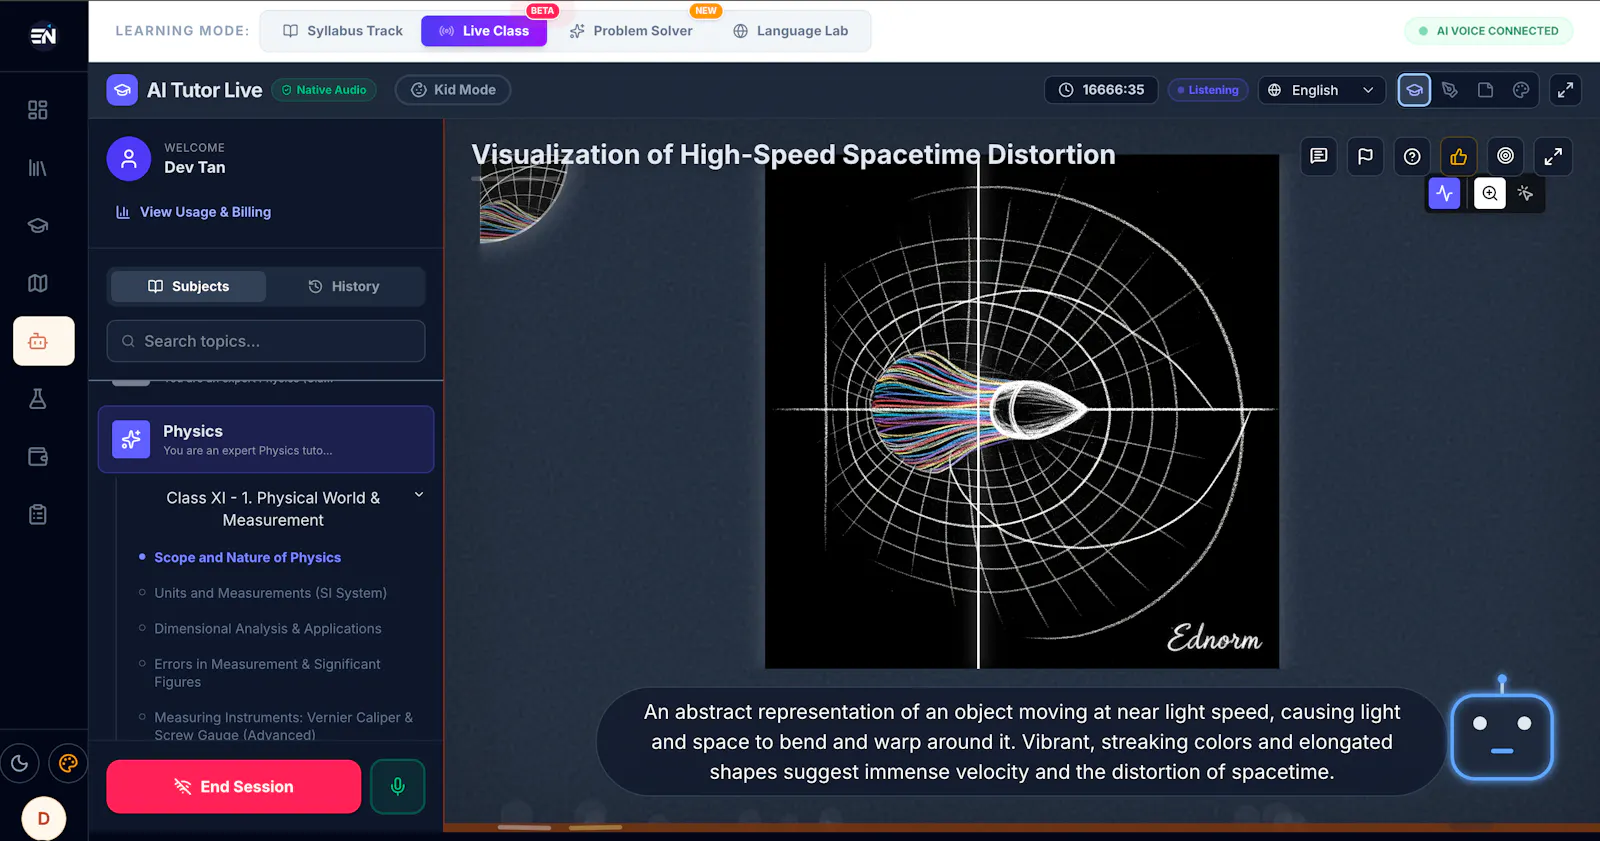Select the pen drawing tool in header
The image size is (1600, 841).
[1450, 90]
